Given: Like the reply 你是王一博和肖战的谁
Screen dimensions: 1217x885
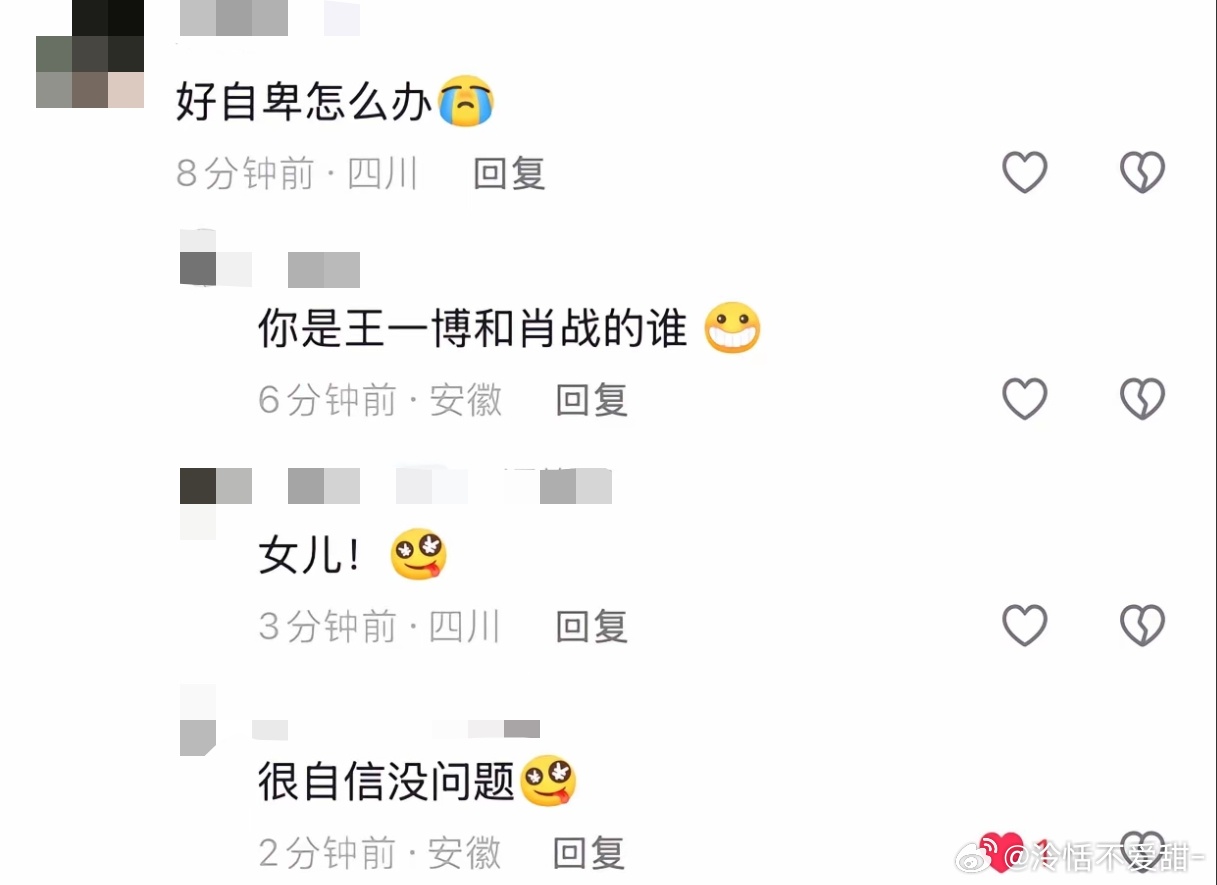Looking at the screenshot, I should click(1025, 399).
